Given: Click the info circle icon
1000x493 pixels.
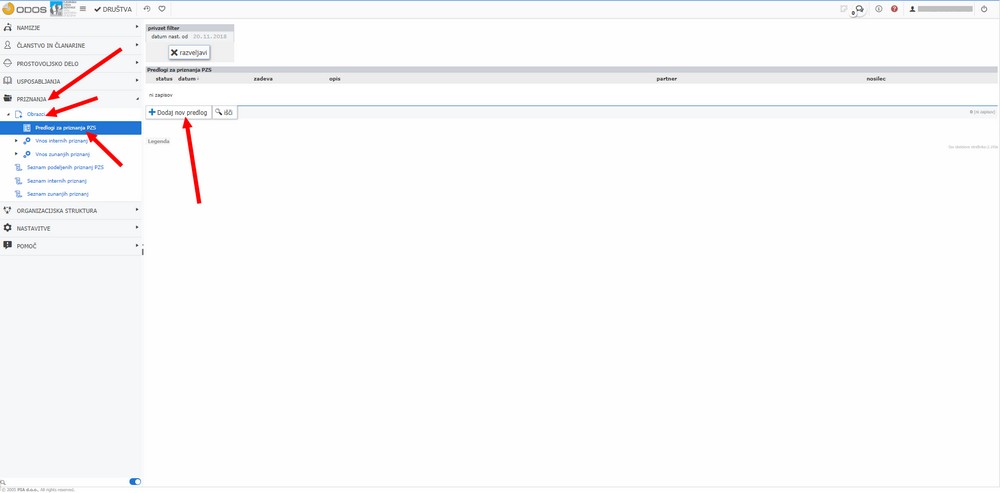Looking at the screenshot, I should [878, 9].
